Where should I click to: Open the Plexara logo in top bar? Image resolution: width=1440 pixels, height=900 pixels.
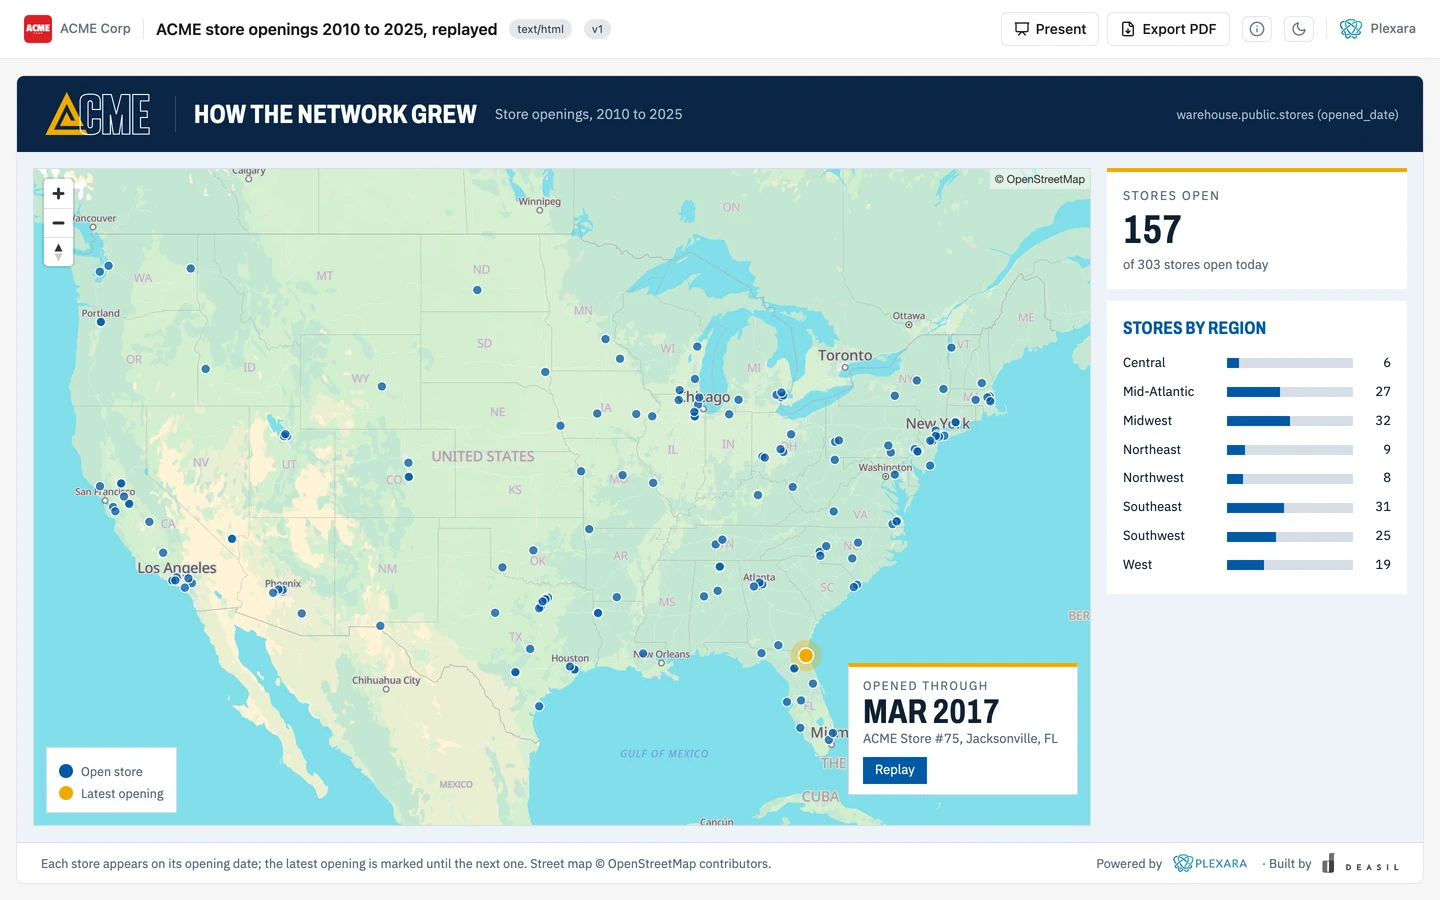(x=1377, y=29)
